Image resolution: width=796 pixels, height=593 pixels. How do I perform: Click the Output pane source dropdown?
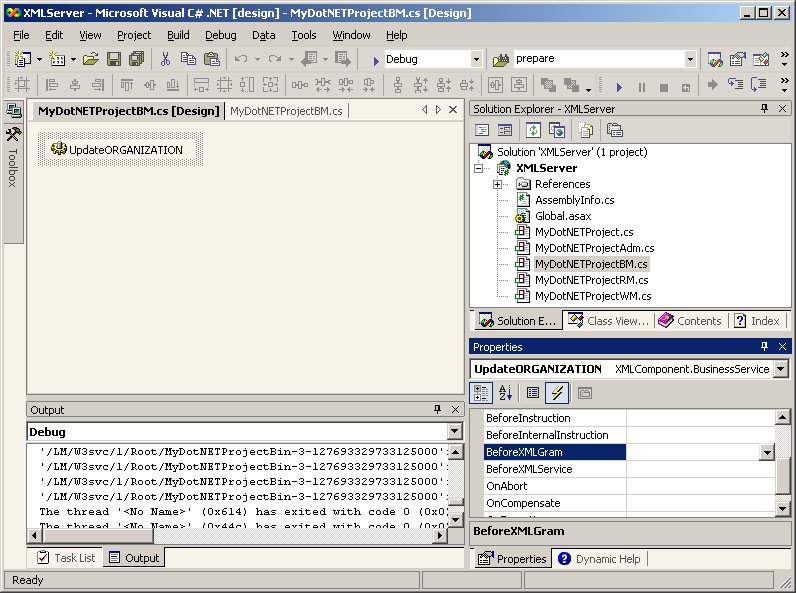pyautogui.click(x=454, y=432)
